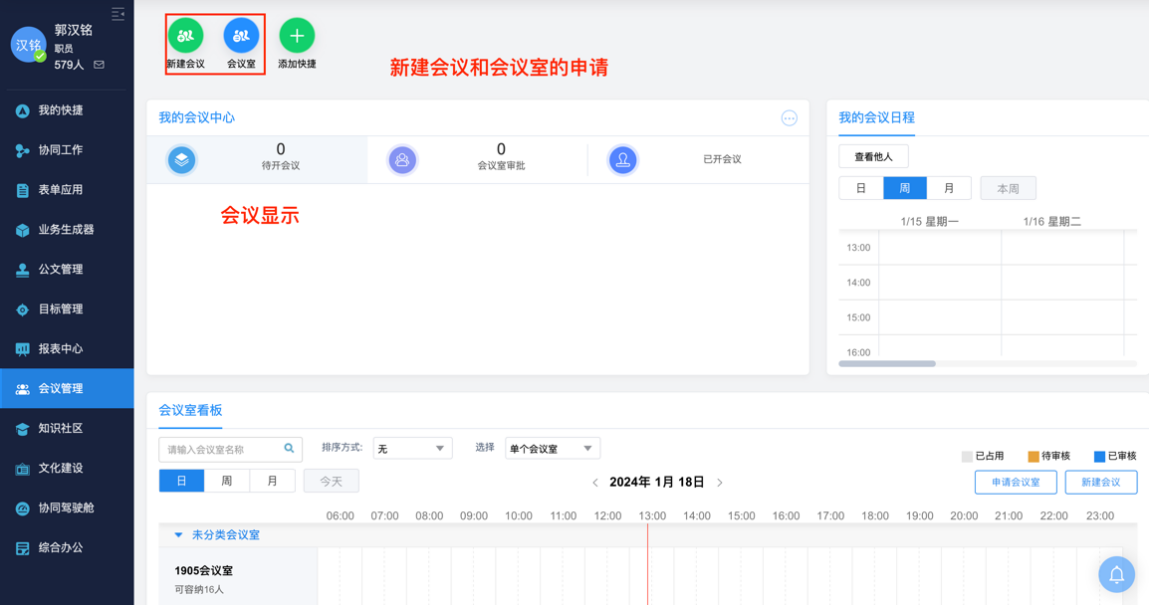Toggle the 日 view in 我的会议日程
Screen dimensions: 1149x605
(861, 187)
